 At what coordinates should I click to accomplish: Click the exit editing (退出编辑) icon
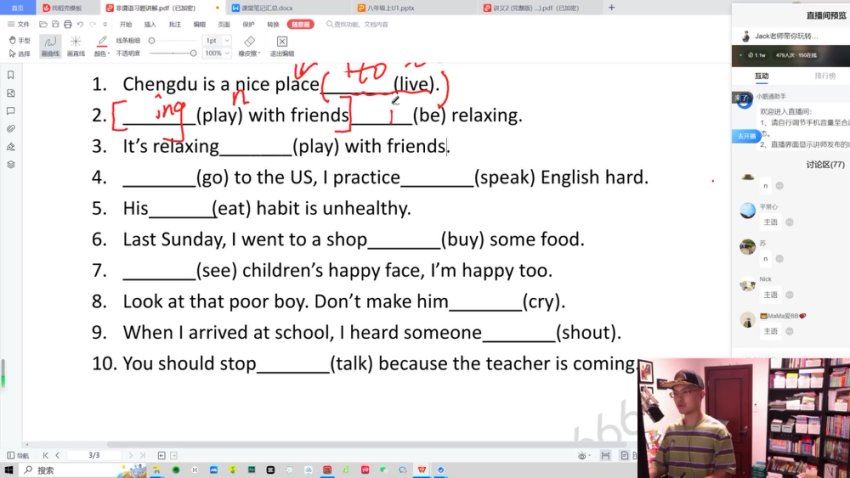(x=281, y=46)
